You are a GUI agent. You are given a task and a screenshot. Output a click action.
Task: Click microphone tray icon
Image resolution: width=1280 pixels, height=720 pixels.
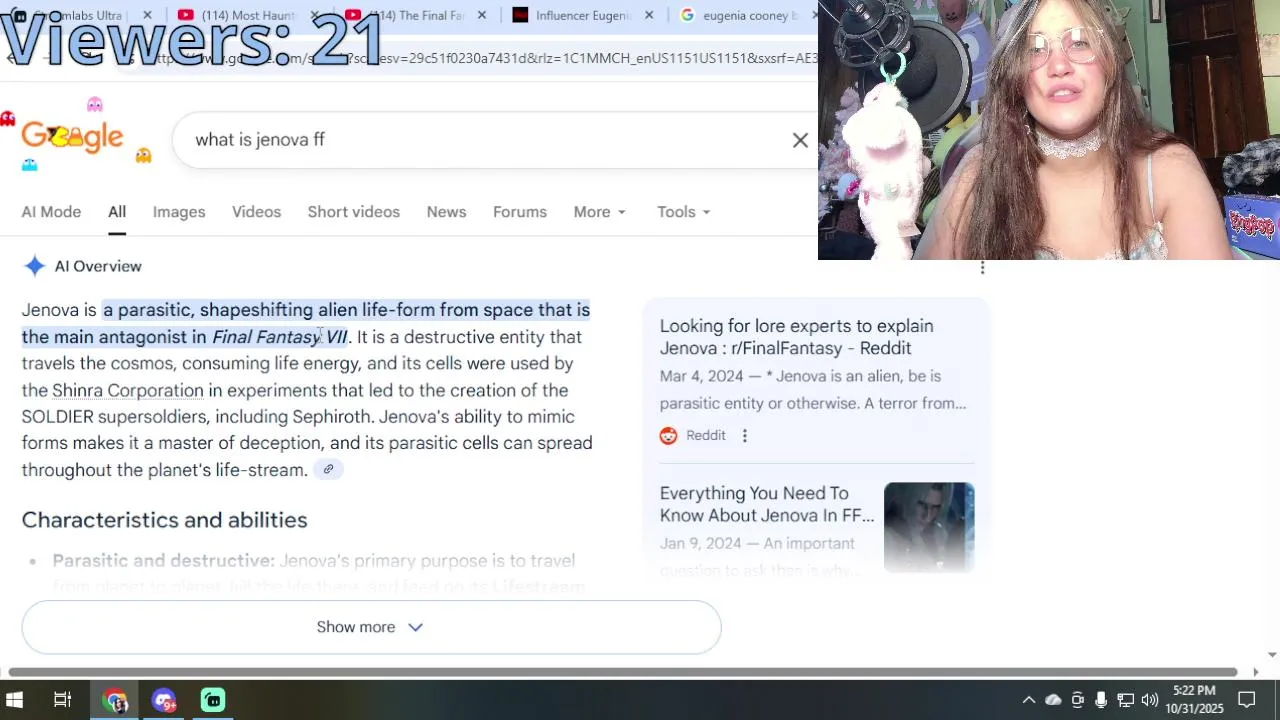1101,700
